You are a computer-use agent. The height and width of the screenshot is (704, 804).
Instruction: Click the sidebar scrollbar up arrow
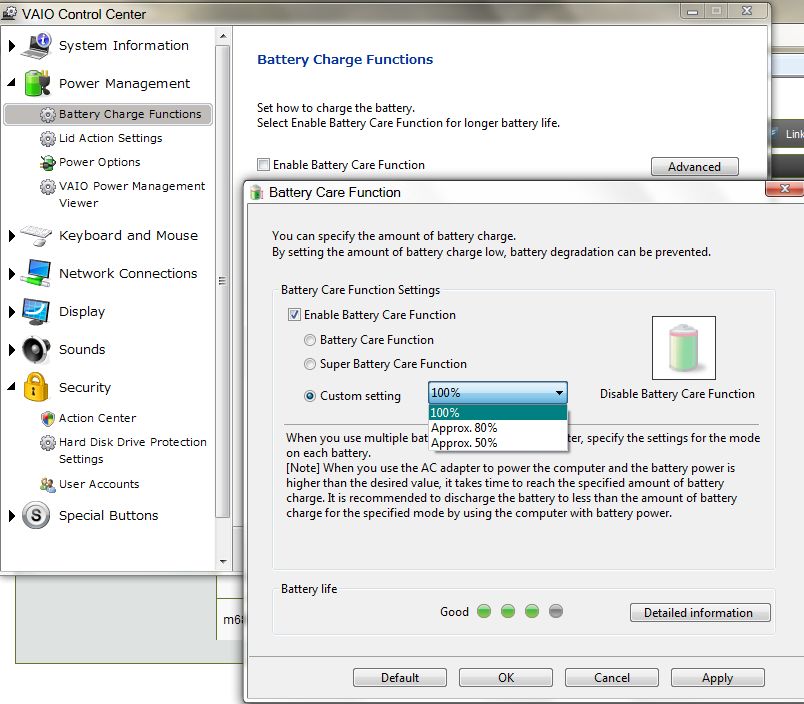[223, 36]
